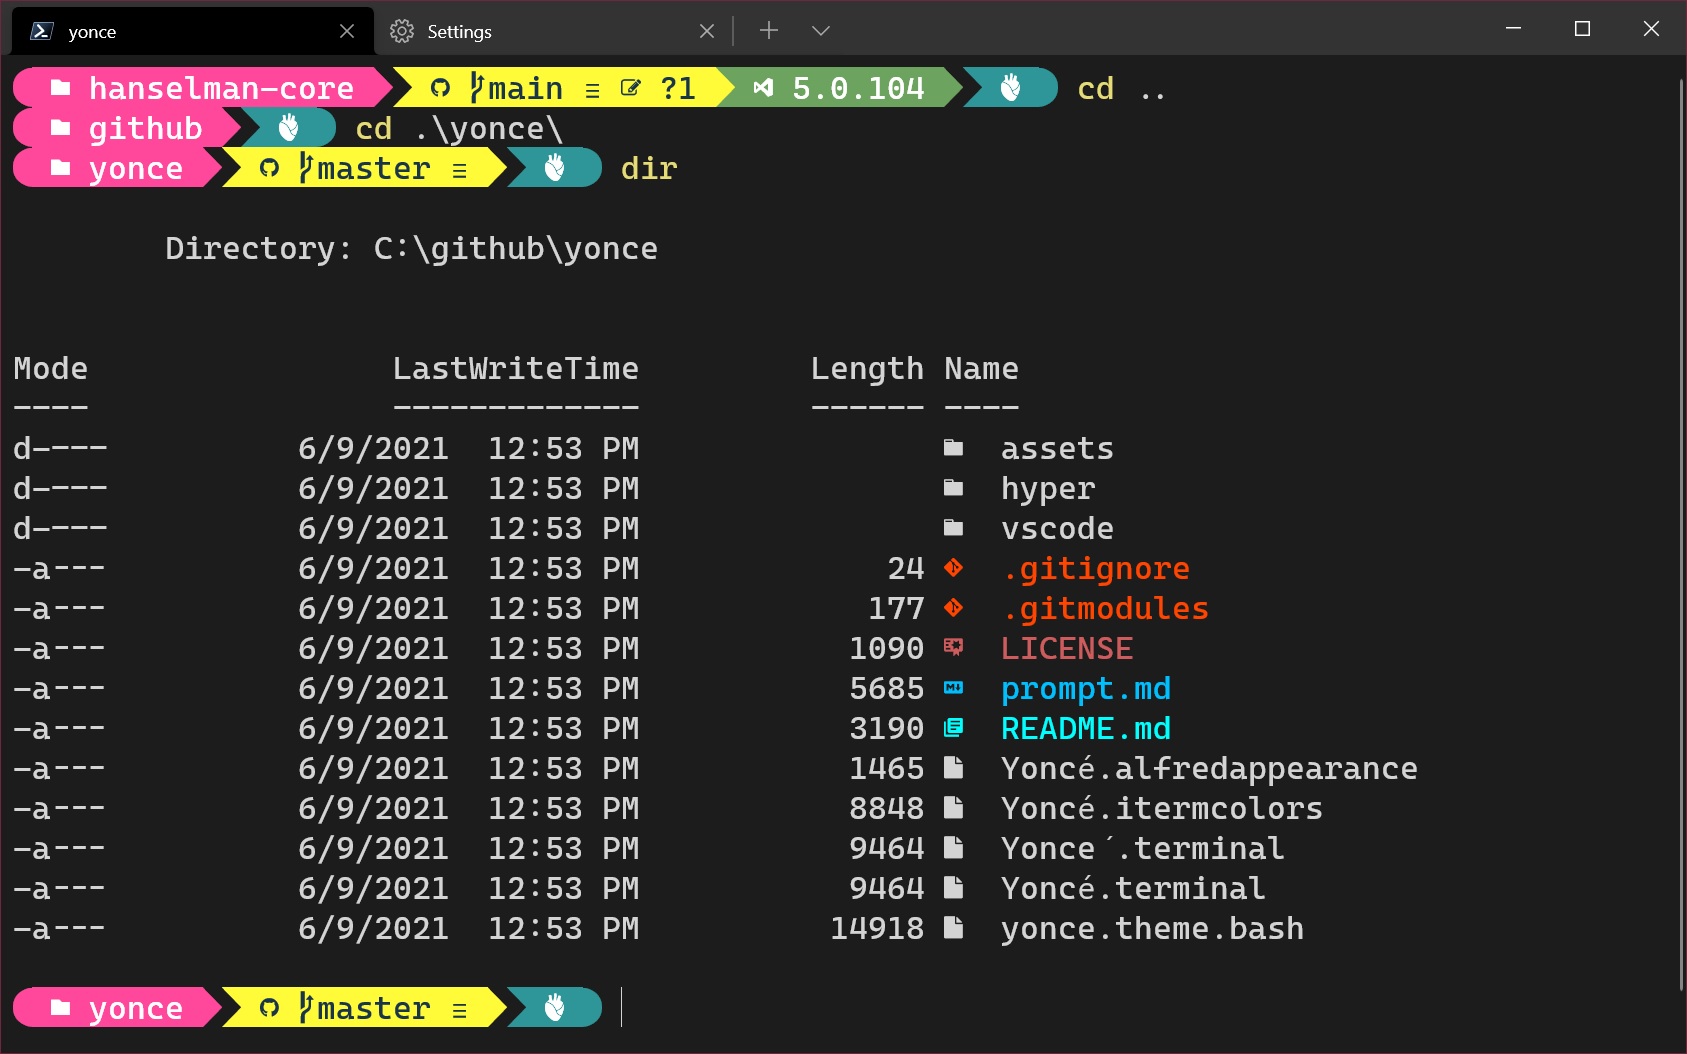Image resolution: width=1687 pixels, height=1054 pixels.
Task: Click the markdown icon beside prompt.md
Action: [x=953, y=688]
